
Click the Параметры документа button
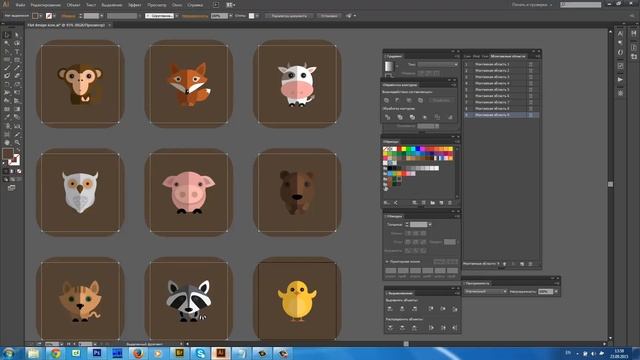289,16
